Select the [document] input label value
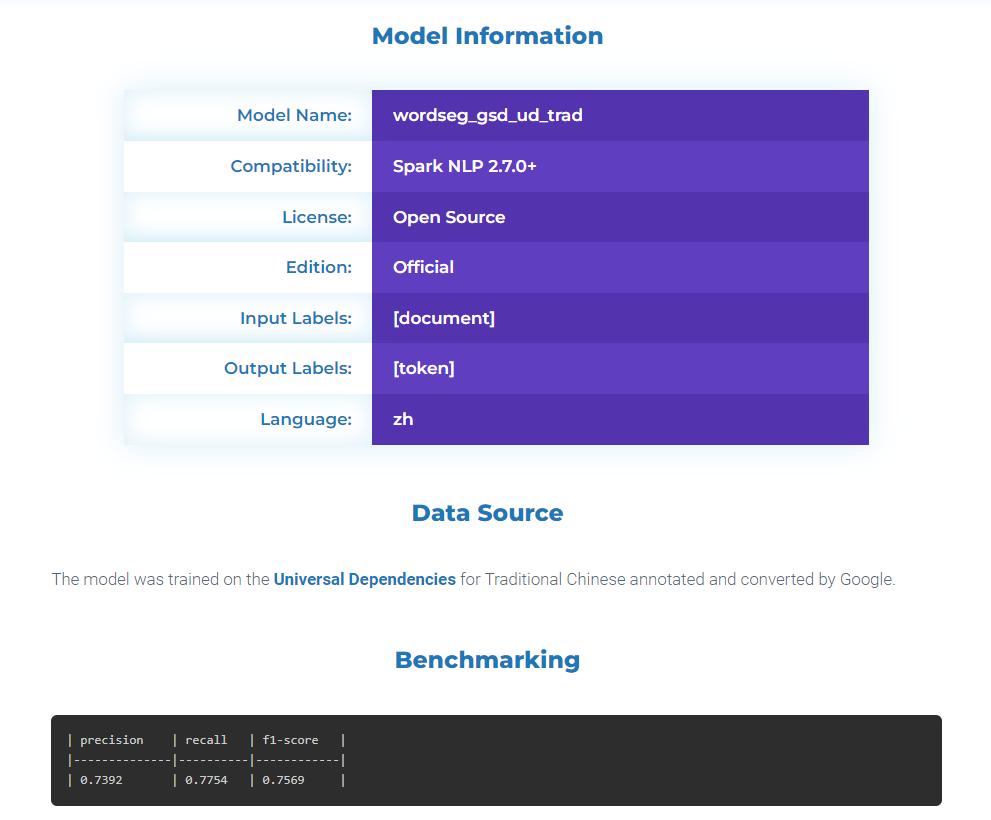The height and width of the screenshot is (820, 991). [x=444, y=318]
